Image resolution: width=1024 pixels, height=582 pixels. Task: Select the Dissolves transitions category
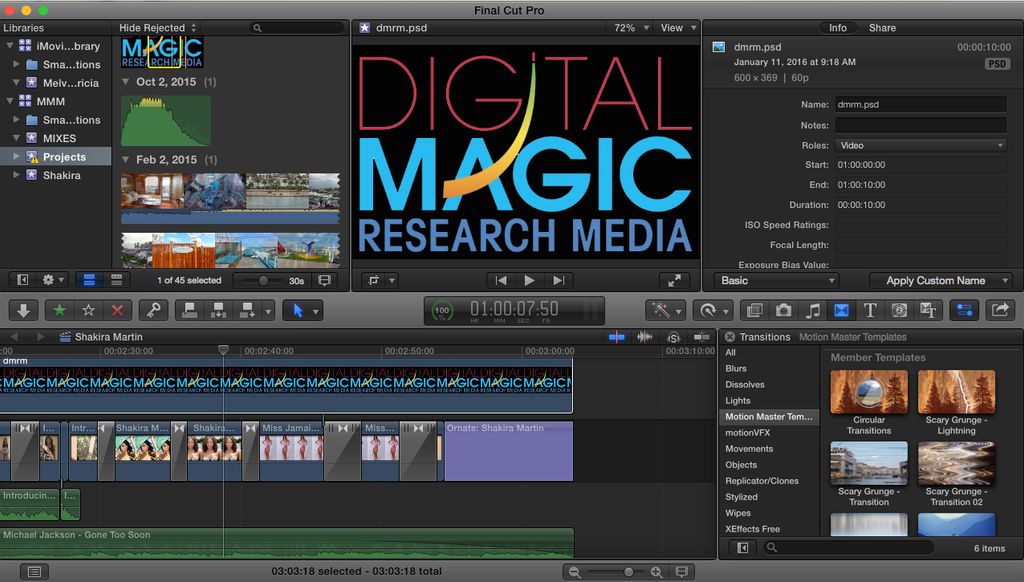pos(744,385)
